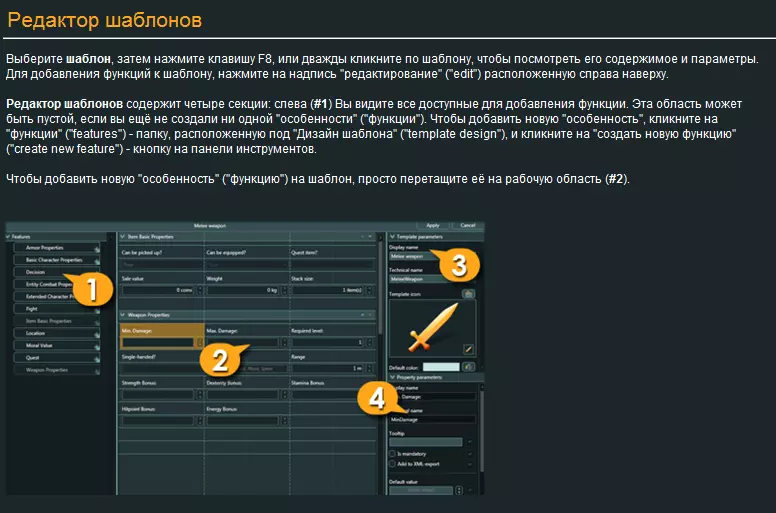
Task: Click the drag-hand icon on the Quest feature
Action: pos(97,360)
